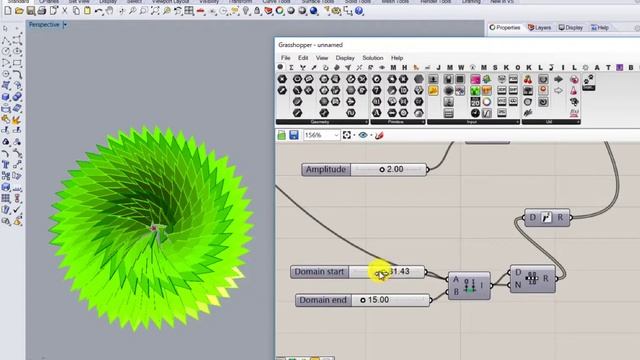Switch to the Display panel tab
Image resolution: width=640 pixels, height=360 pixels.
tap(571, 28)
